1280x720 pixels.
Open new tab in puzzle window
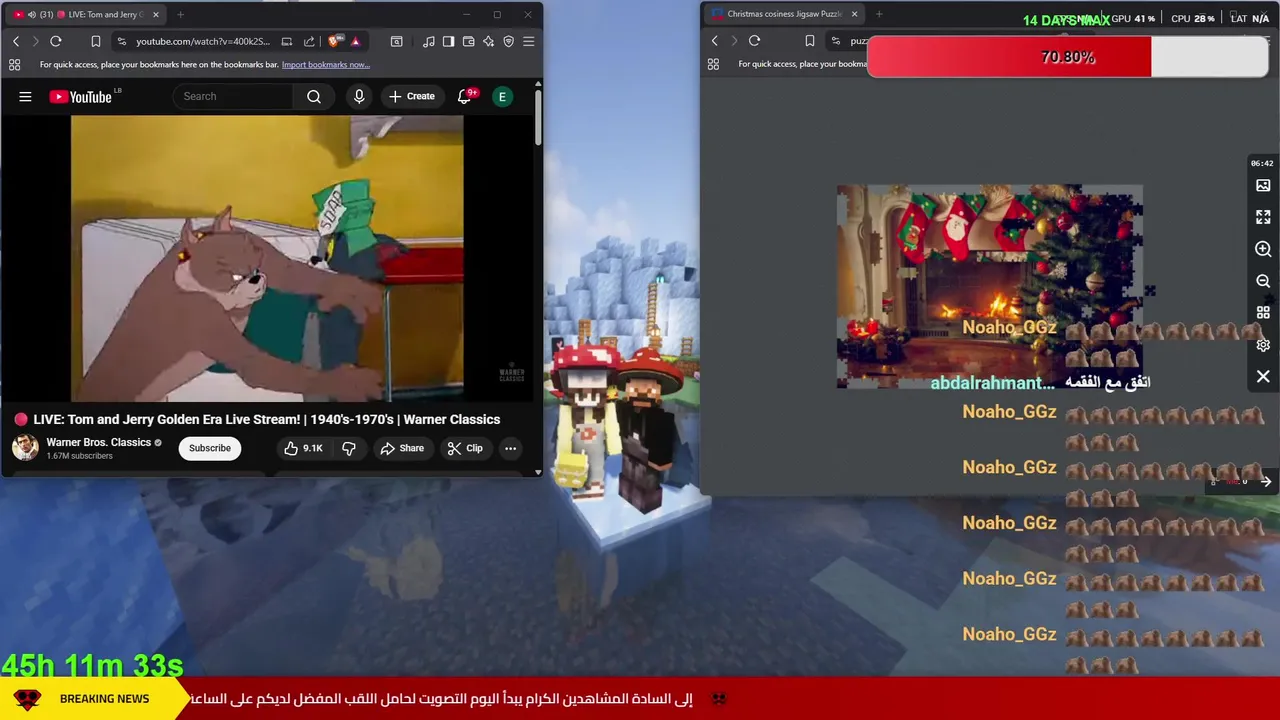(879, 14)
